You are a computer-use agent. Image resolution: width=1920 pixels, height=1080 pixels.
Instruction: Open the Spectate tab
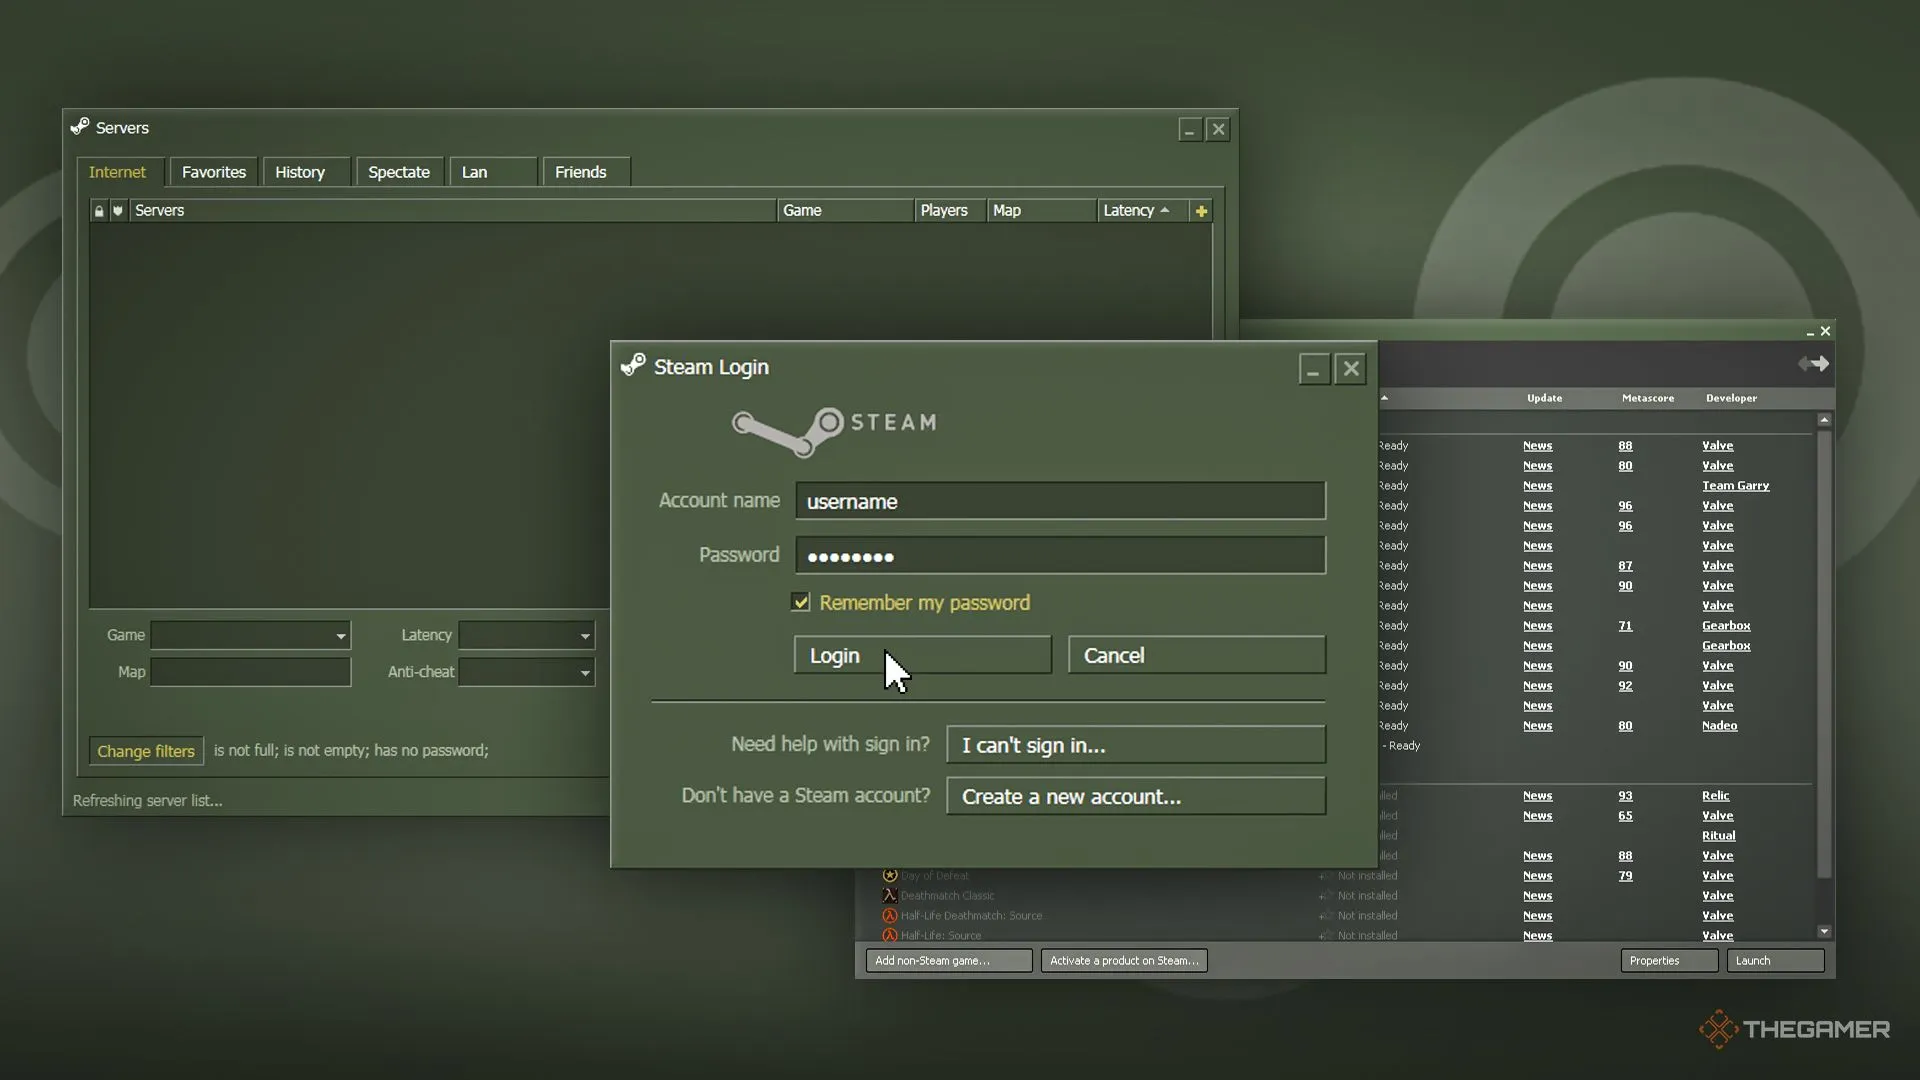398,172
